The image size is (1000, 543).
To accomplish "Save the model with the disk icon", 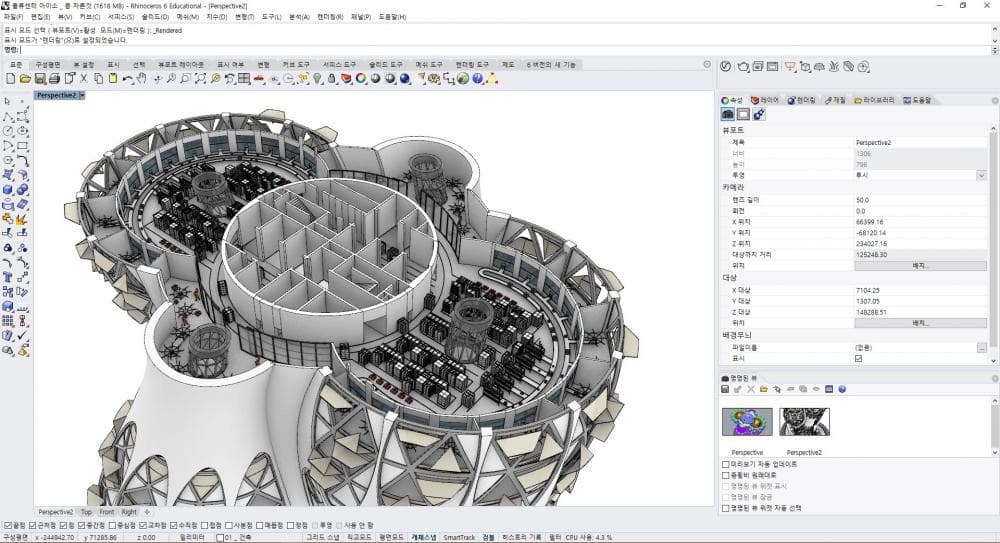I will [x=40, y=78].
